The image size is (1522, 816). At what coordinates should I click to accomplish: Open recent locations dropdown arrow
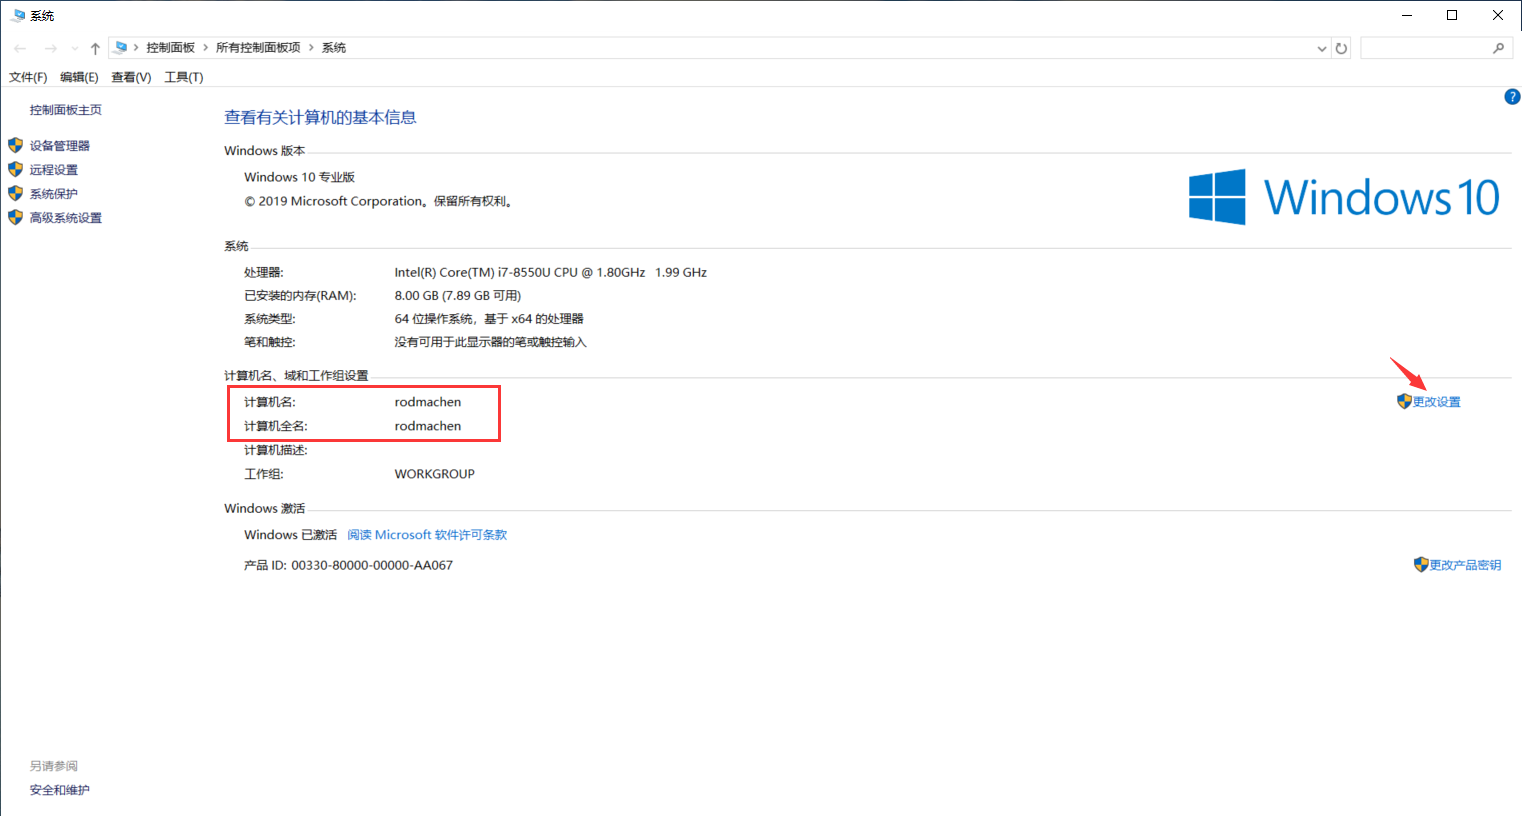point(74,48)
